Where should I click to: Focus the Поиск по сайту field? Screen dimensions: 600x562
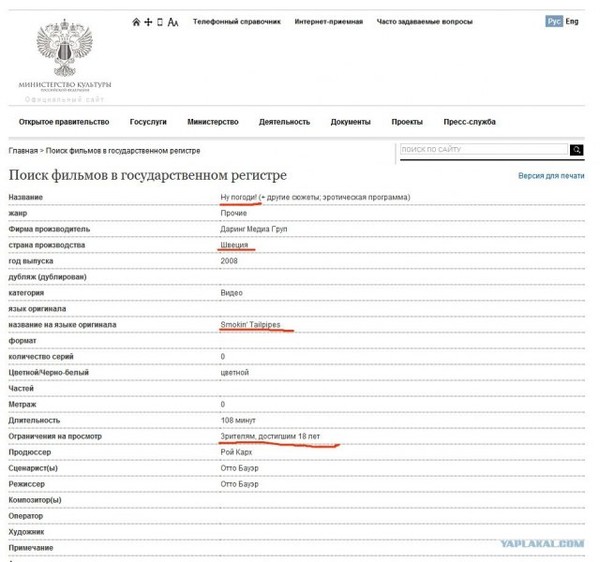pos(484,149)
